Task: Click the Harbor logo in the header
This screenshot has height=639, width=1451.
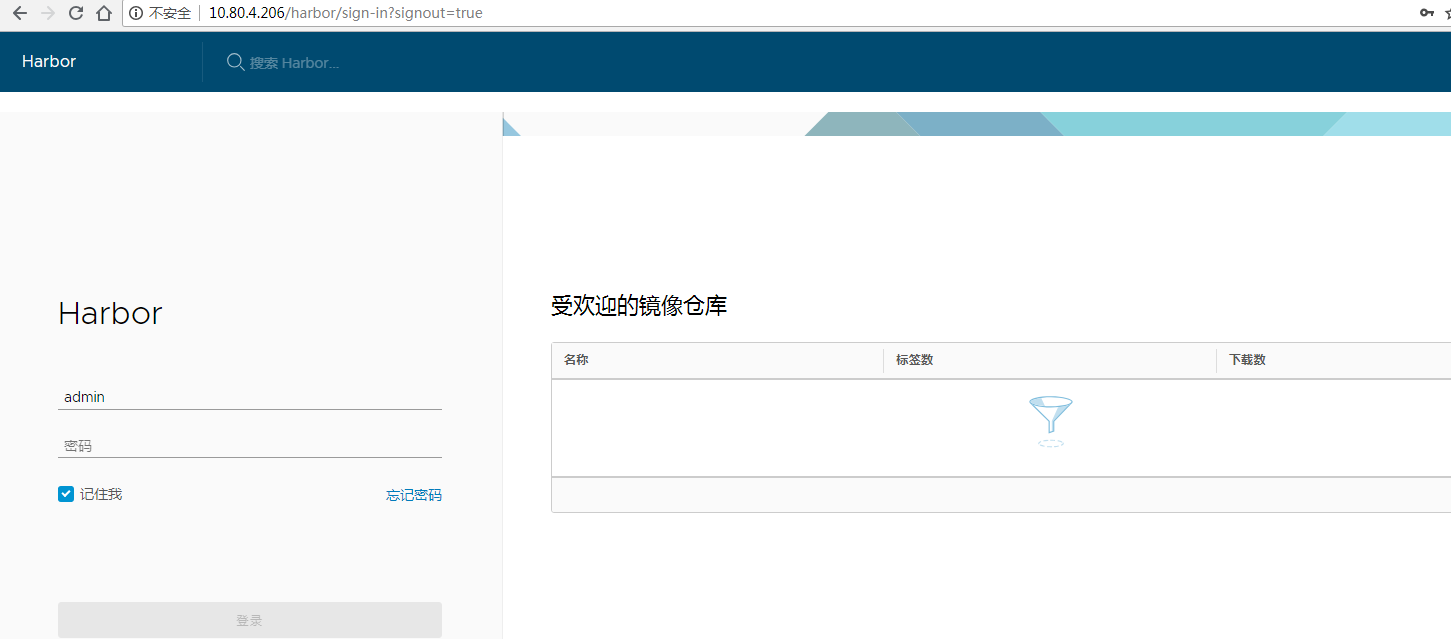Action: (49, 62)
